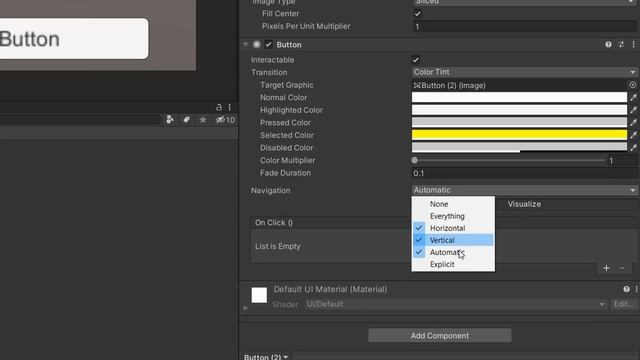Select Everything in navigation menu
Viewport: 640px width, 360px height.
tap(453, 216)
